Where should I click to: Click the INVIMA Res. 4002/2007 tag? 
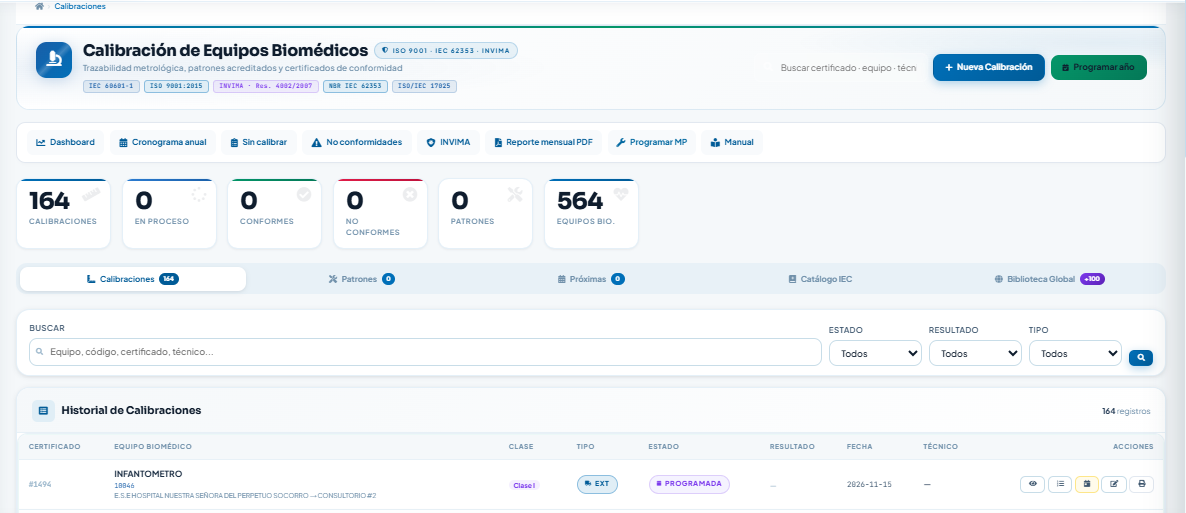[x=265, y=86]
